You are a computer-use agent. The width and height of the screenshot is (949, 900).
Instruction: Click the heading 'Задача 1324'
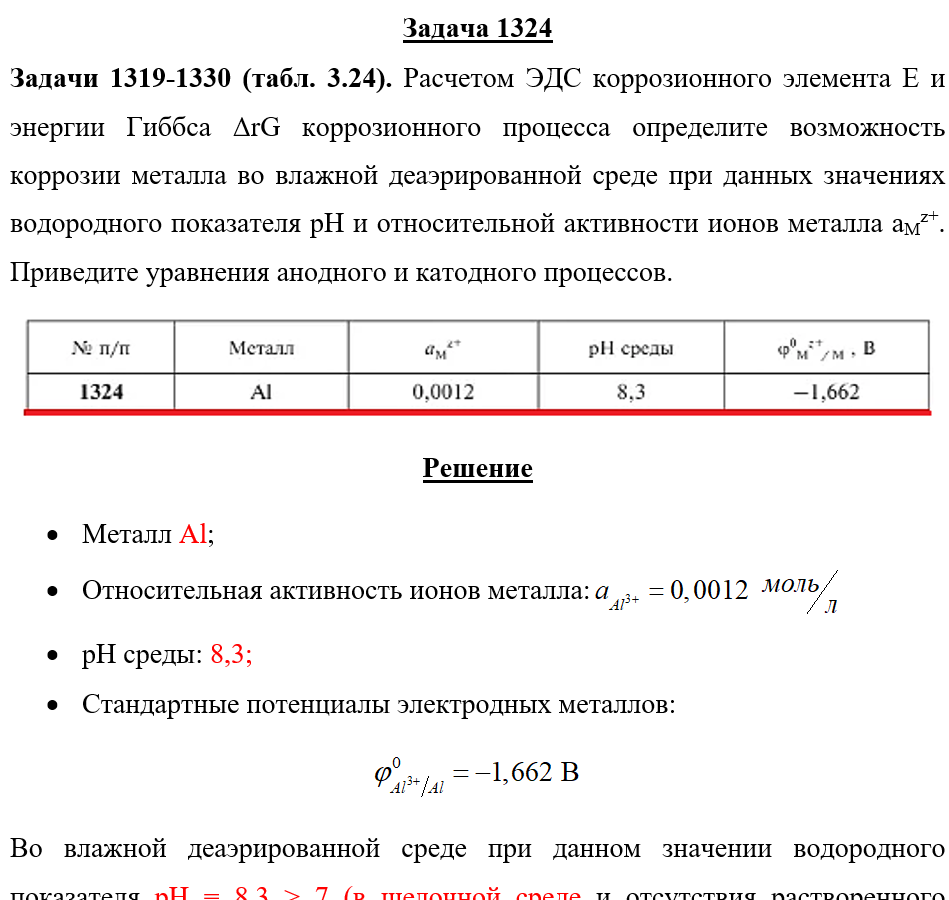pyautogui.click(x=477, y=28)
